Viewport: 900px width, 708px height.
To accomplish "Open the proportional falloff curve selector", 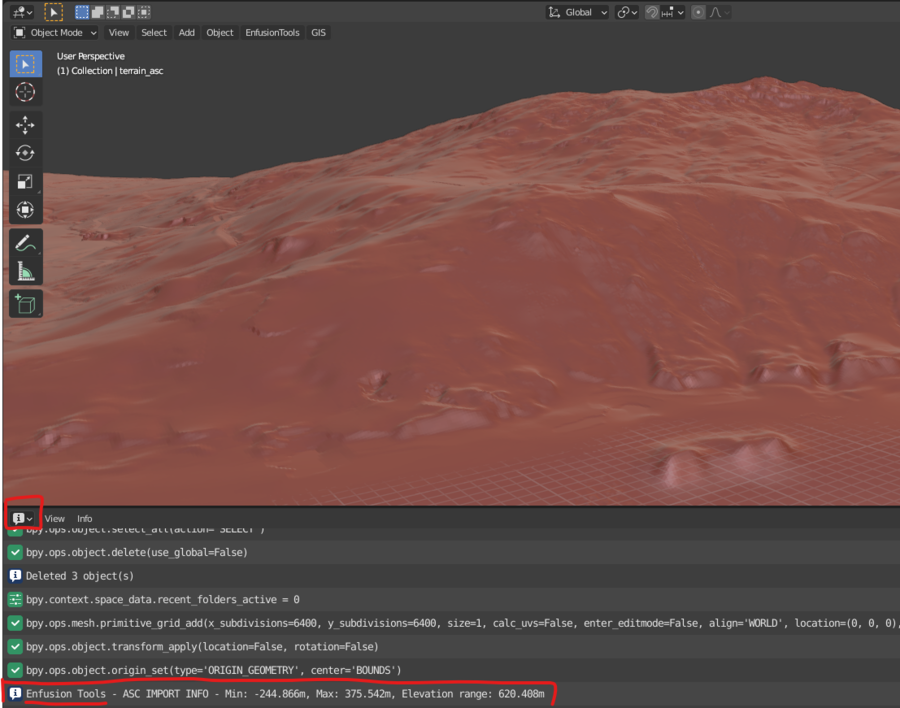I will point(716,11).
